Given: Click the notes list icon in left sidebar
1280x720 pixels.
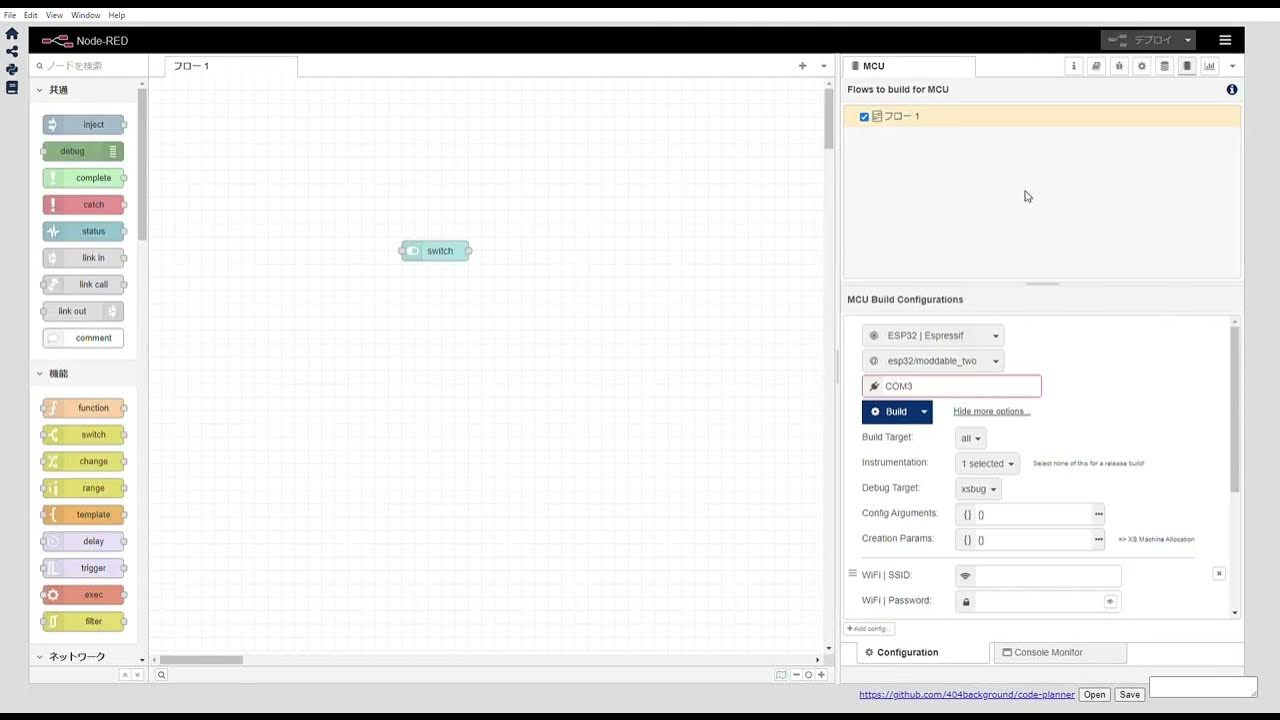Looking at the screenshot, I should (x=12, y=87).
